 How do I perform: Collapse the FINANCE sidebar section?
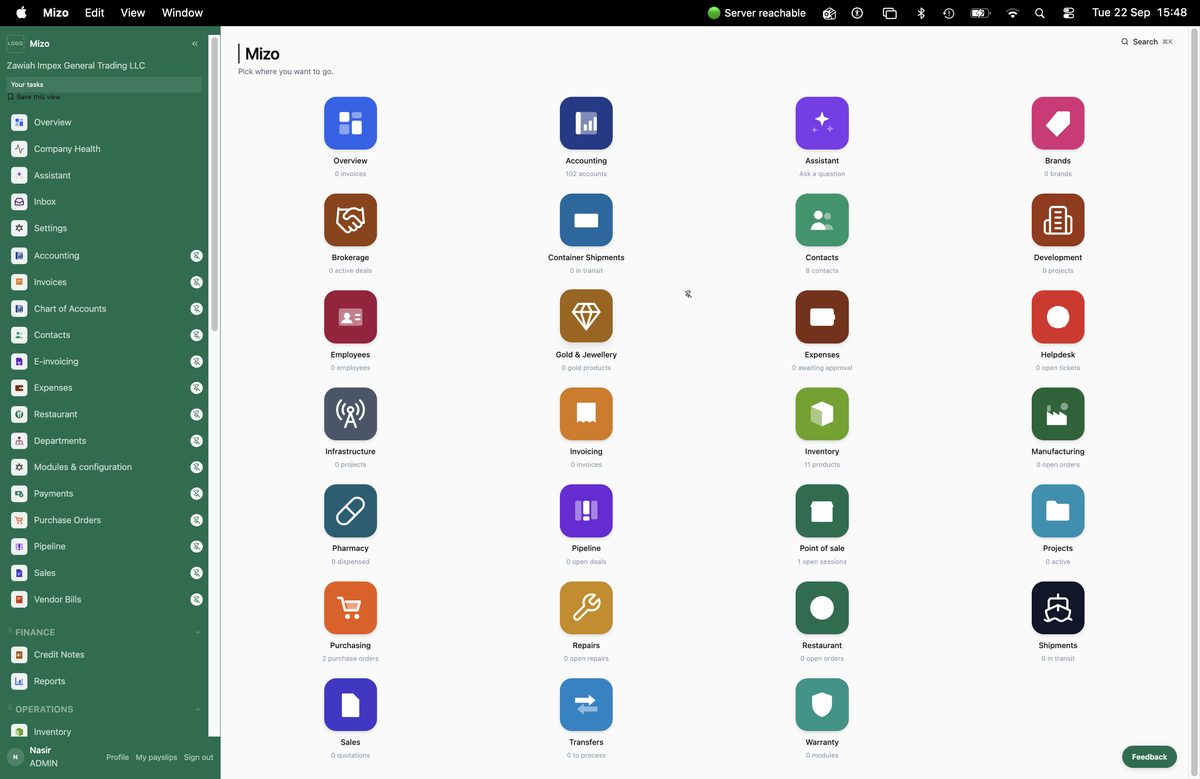point(198,632)
